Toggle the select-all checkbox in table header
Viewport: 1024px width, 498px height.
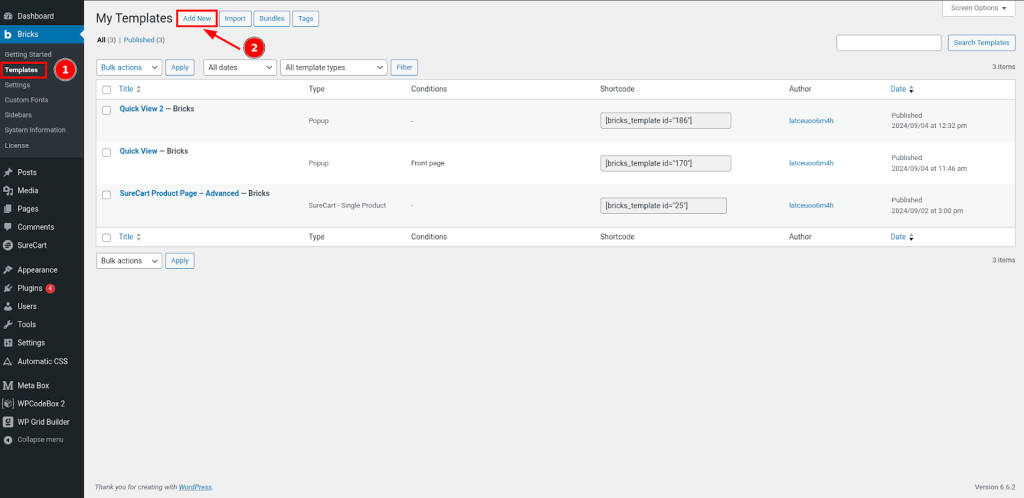pos(107,89)
